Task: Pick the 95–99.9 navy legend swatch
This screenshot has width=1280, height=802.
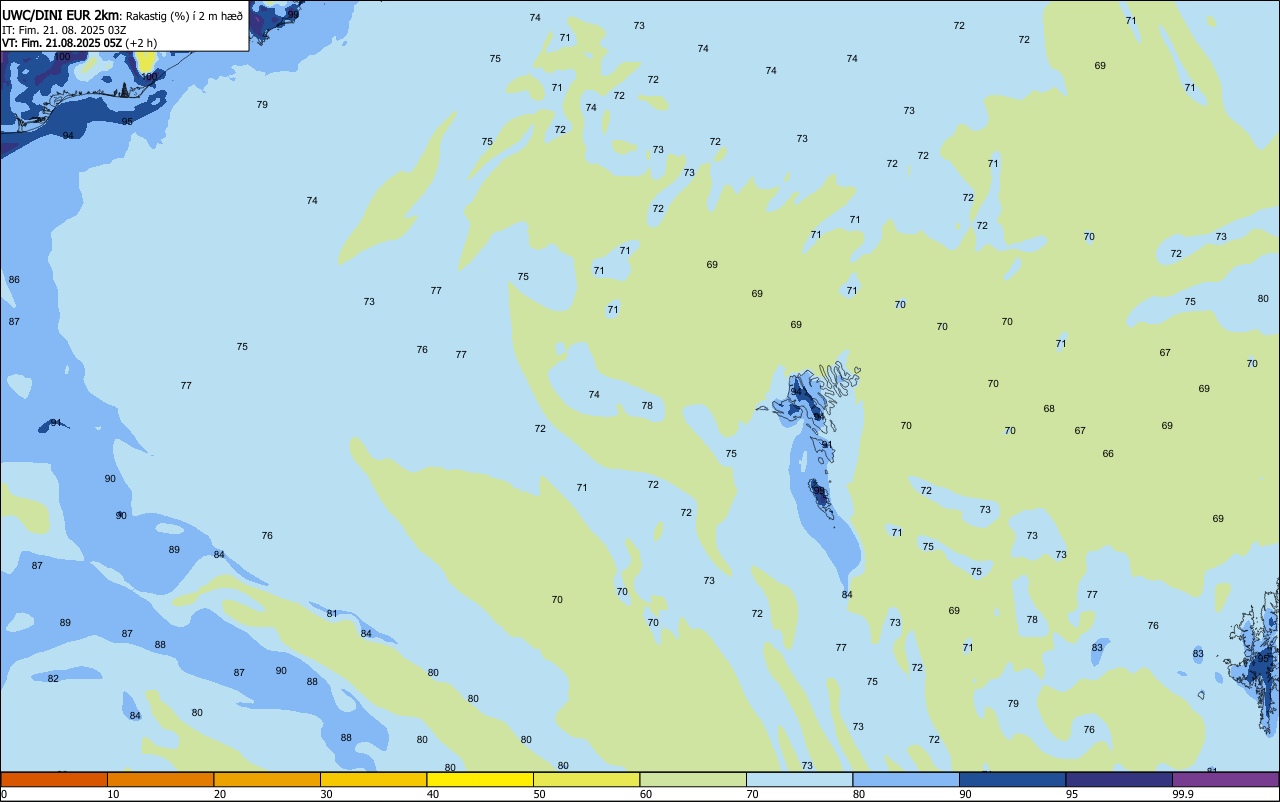Action: 1119,779
